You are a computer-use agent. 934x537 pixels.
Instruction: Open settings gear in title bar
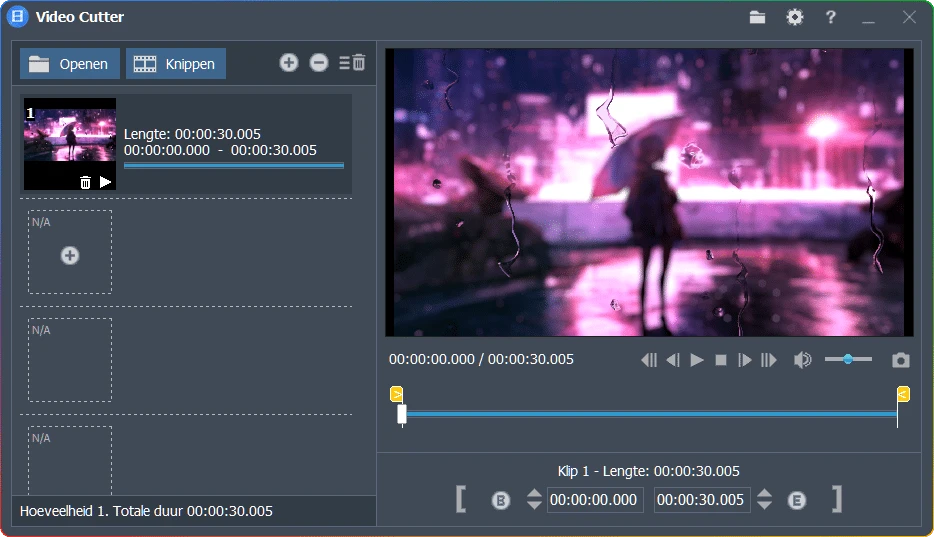[x=795, y=17]
